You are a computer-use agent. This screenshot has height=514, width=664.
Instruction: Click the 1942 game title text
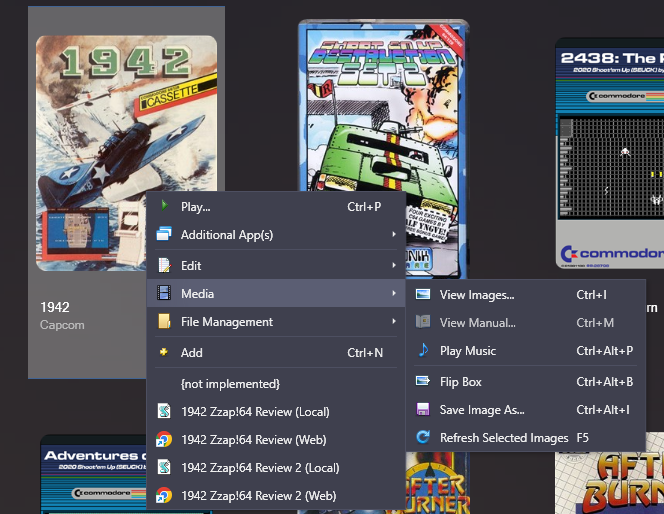[x=55, y=307]
